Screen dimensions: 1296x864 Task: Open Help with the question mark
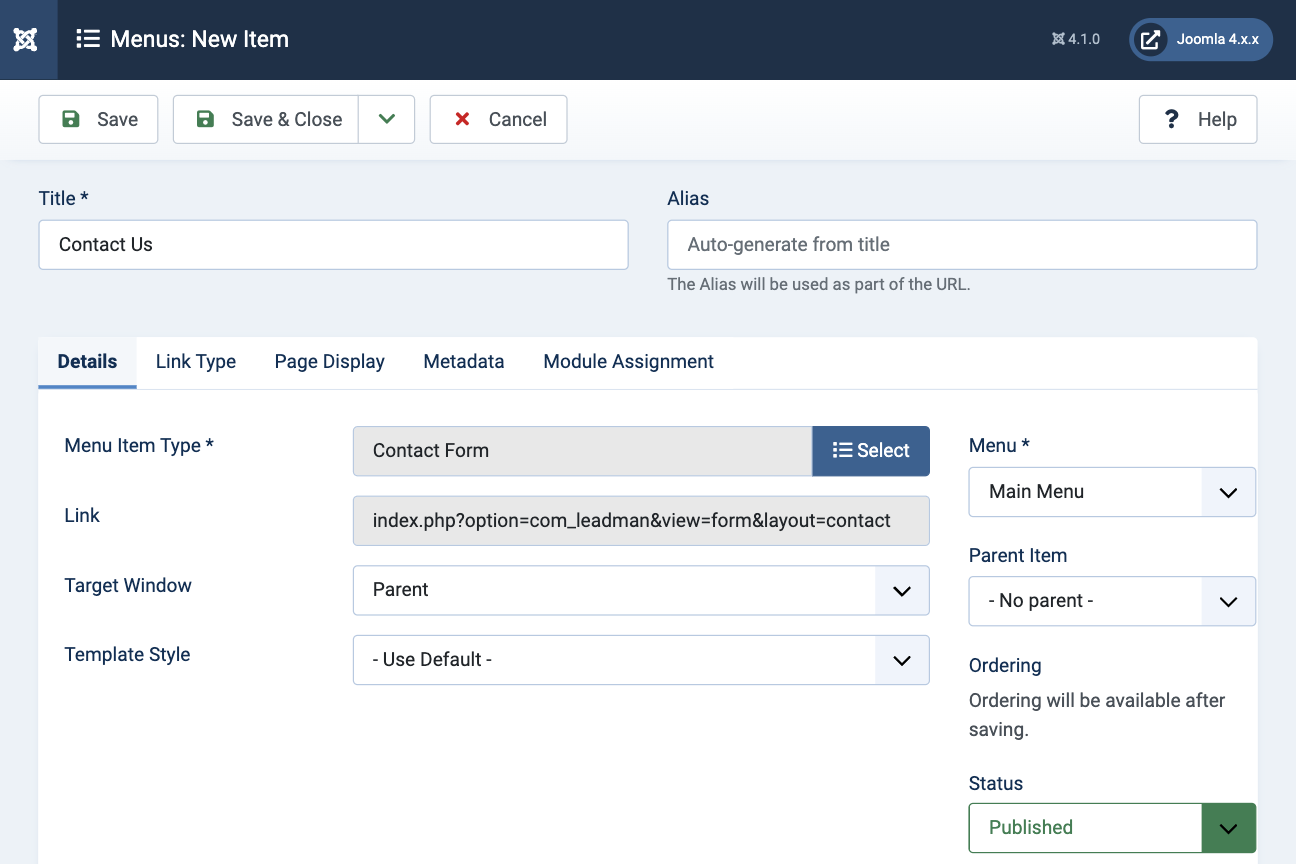tap(1197, 119)
